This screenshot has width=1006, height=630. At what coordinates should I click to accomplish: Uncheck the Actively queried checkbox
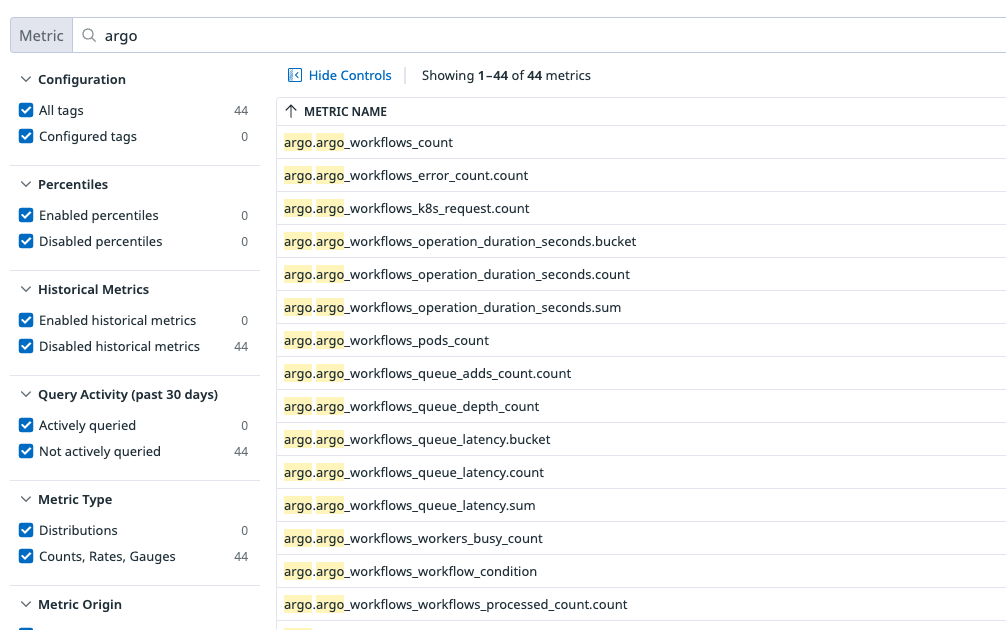tap(26, 425)
